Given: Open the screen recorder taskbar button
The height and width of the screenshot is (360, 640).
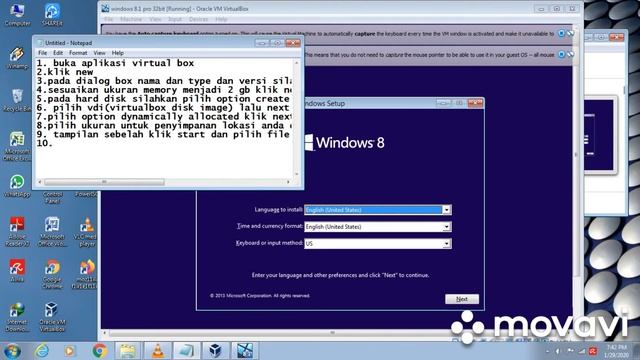Looking at the screenshot, I should pyautogui.click(x=245, y=351).
